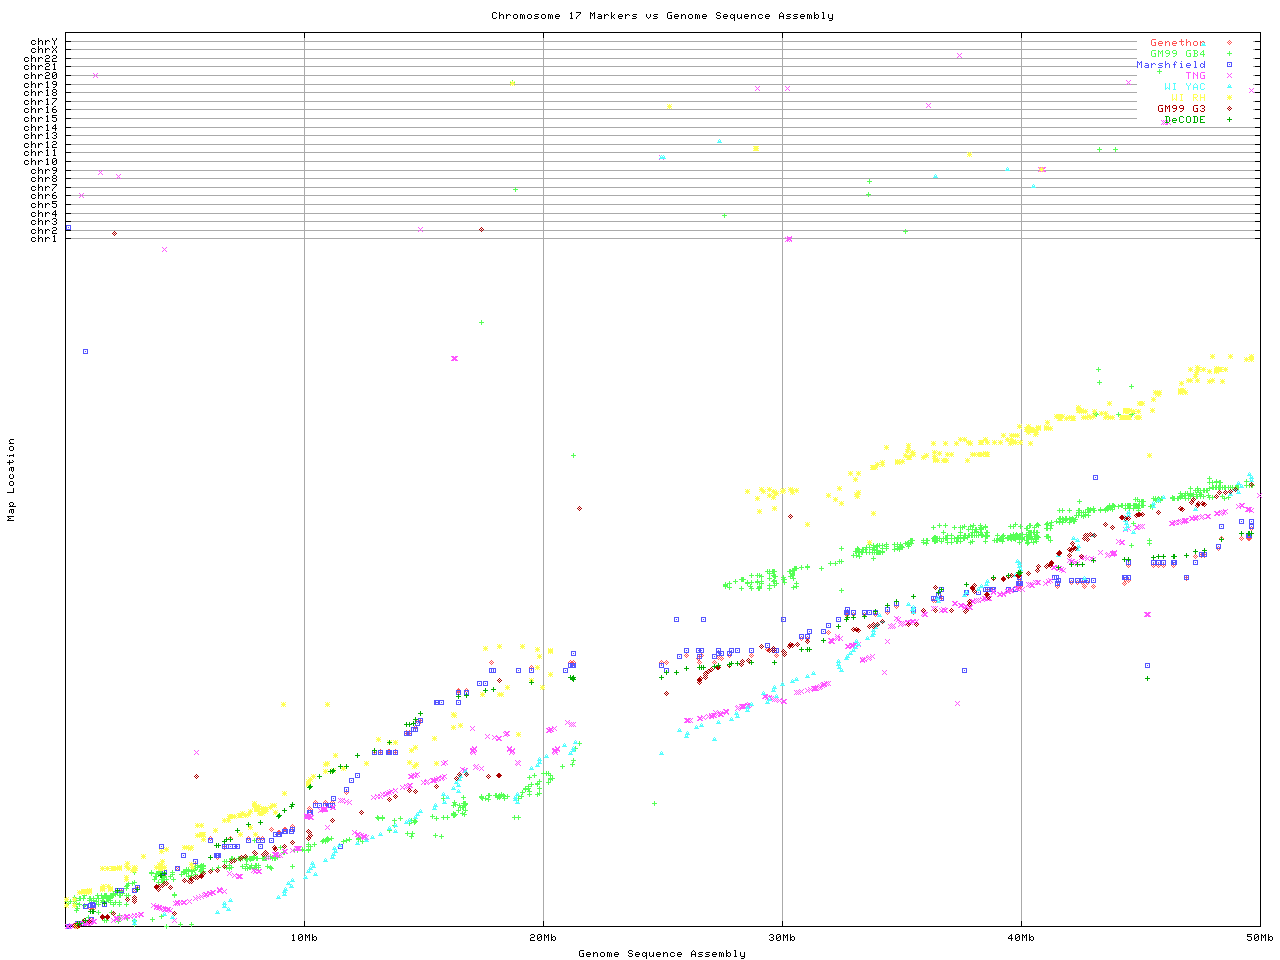Image resolution: width=1280 pixels, height=960 pixels.
Task: Click the 50Mb x-axis tick label
Action: point(1259,938)
